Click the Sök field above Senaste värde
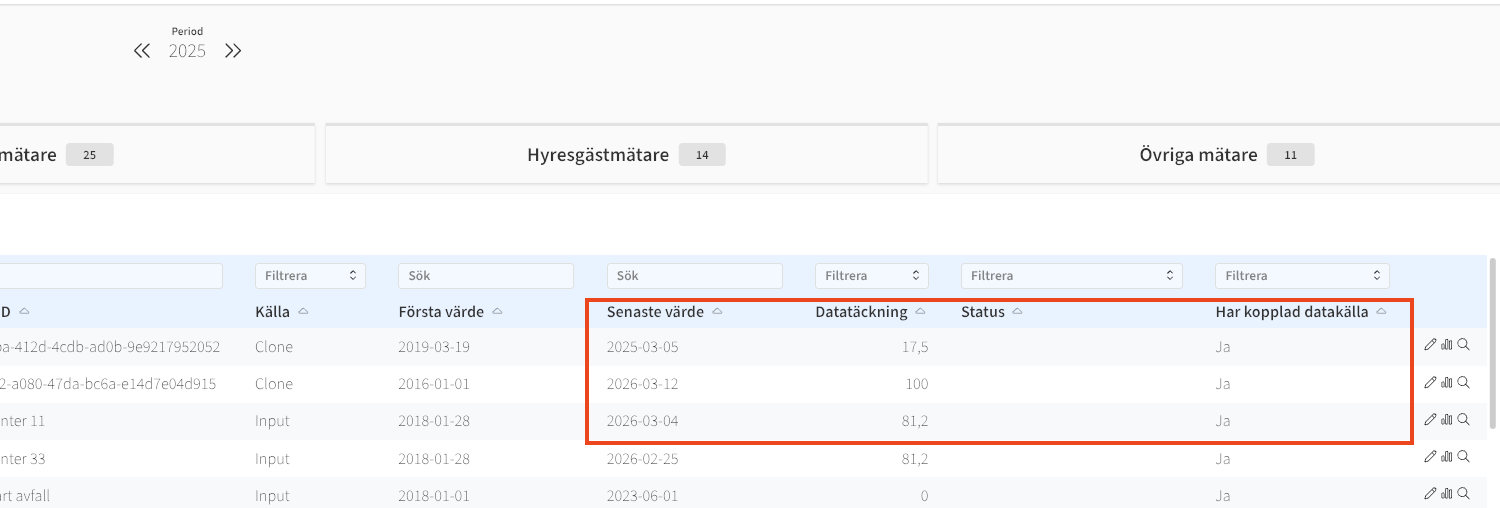Image resolution: width=1500 pixels, height=508 pixels. pyautogui.click(x=694, y=275)
